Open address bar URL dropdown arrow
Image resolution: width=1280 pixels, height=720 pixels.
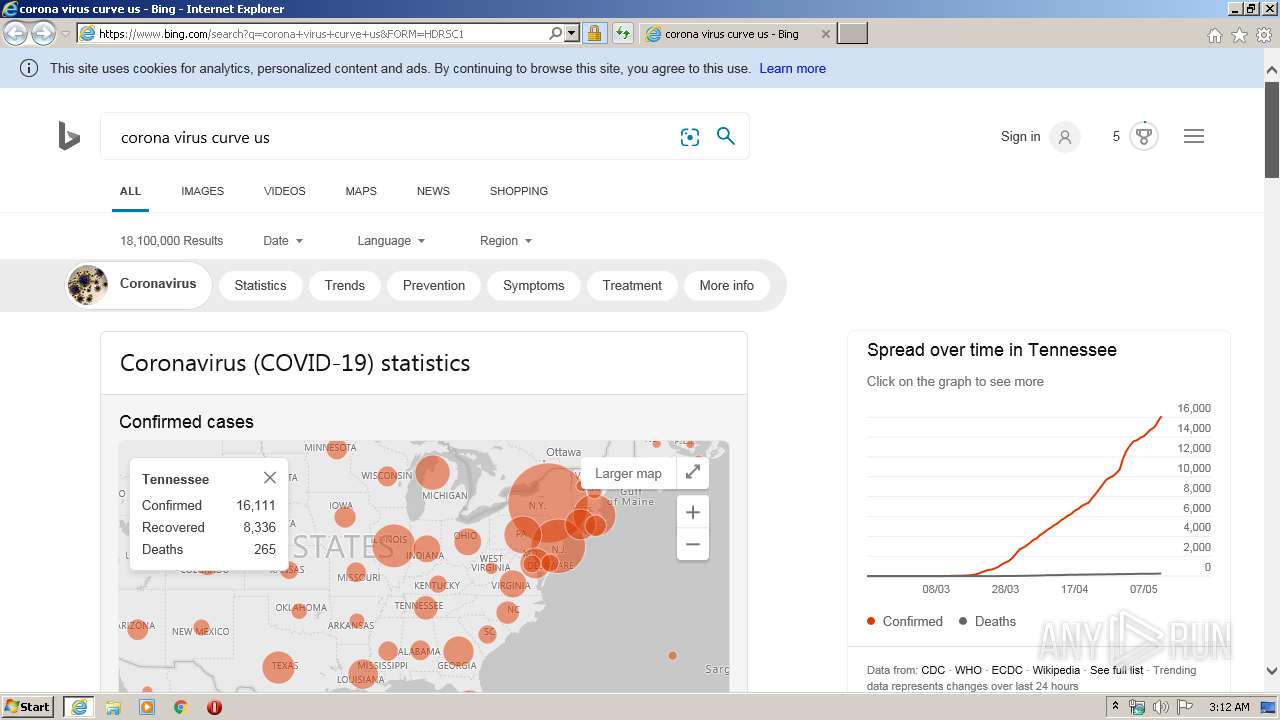coord(572,33)
